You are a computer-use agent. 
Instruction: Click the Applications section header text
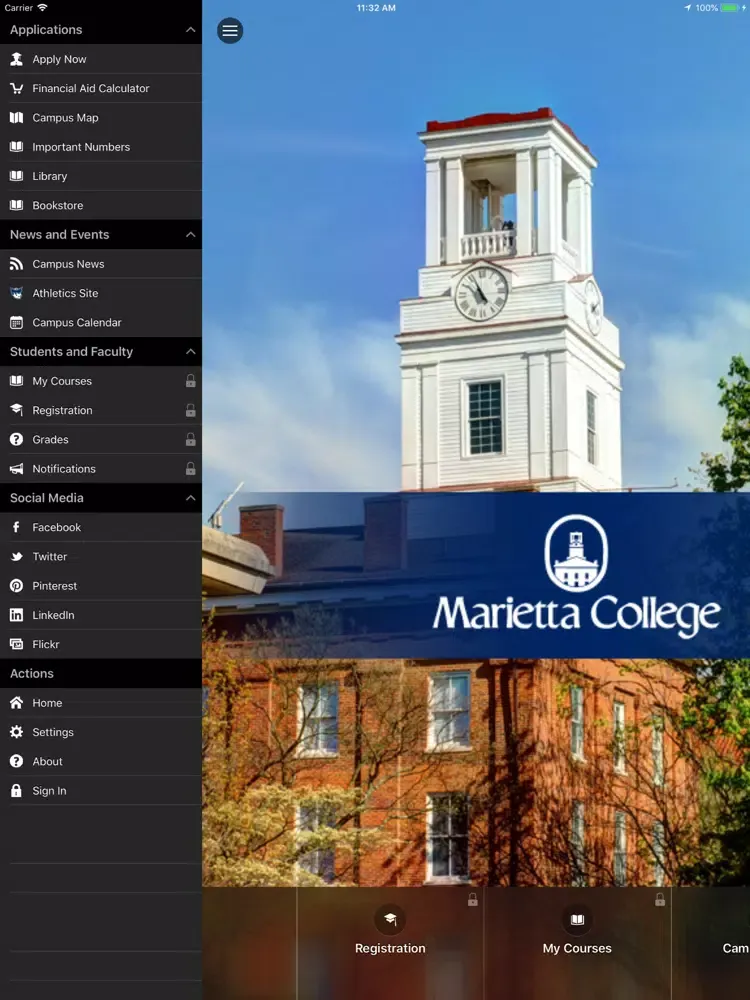(x=46, y=30)
